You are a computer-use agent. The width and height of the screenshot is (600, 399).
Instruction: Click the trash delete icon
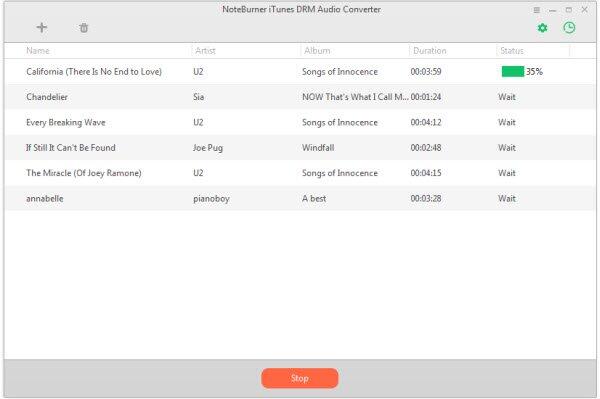(x=83, y=28)
